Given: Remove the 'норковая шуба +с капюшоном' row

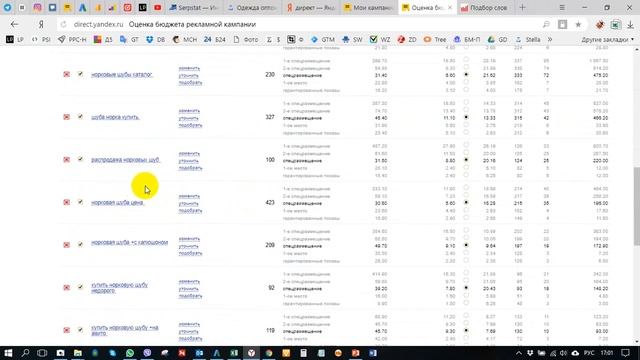Looking at the screenshot, I should pos(67,245).
